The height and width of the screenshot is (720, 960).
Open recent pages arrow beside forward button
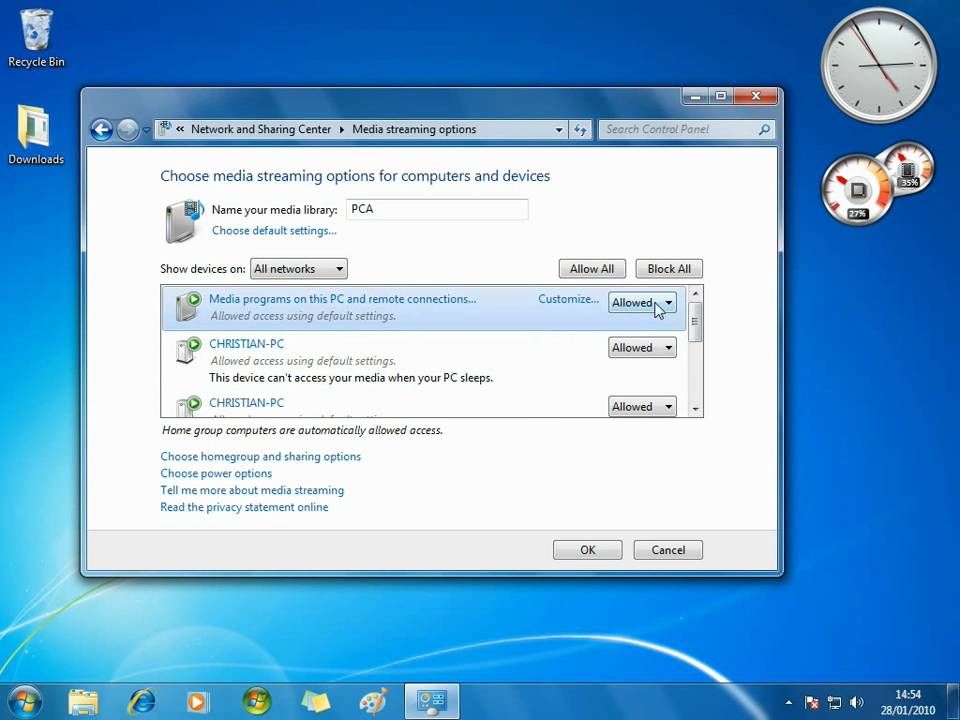146,130
